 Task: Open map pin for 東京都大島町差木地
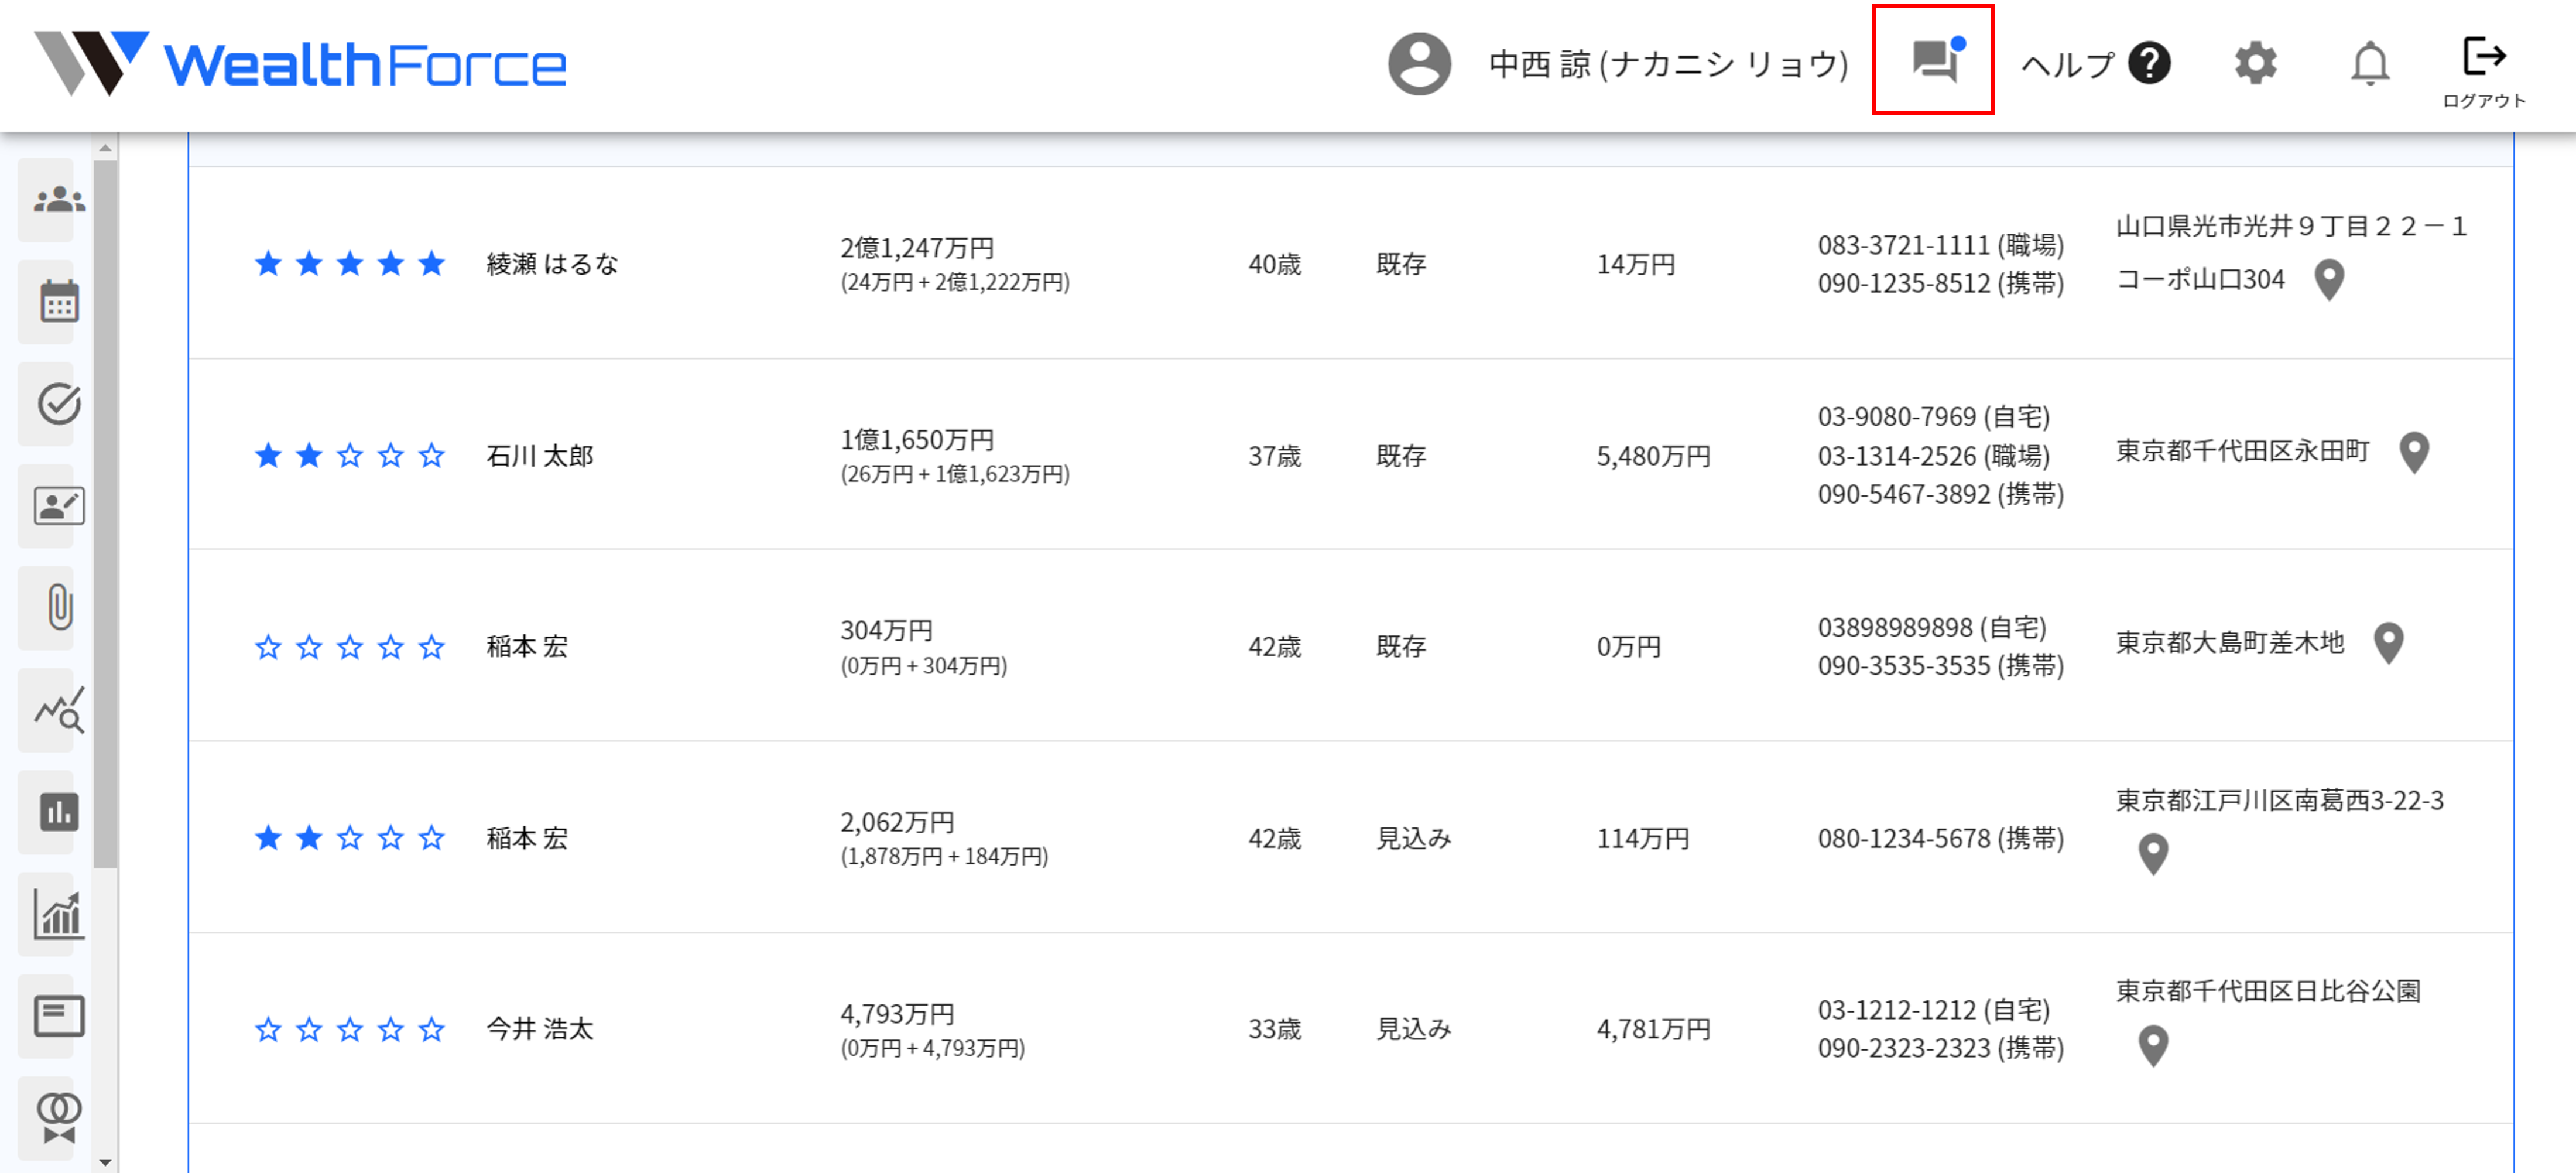[x=2388, y=643]
